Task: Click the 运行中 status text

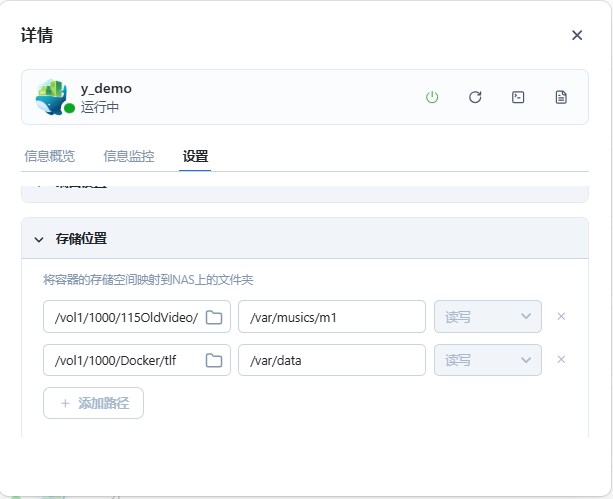Action: pos(100,107)
